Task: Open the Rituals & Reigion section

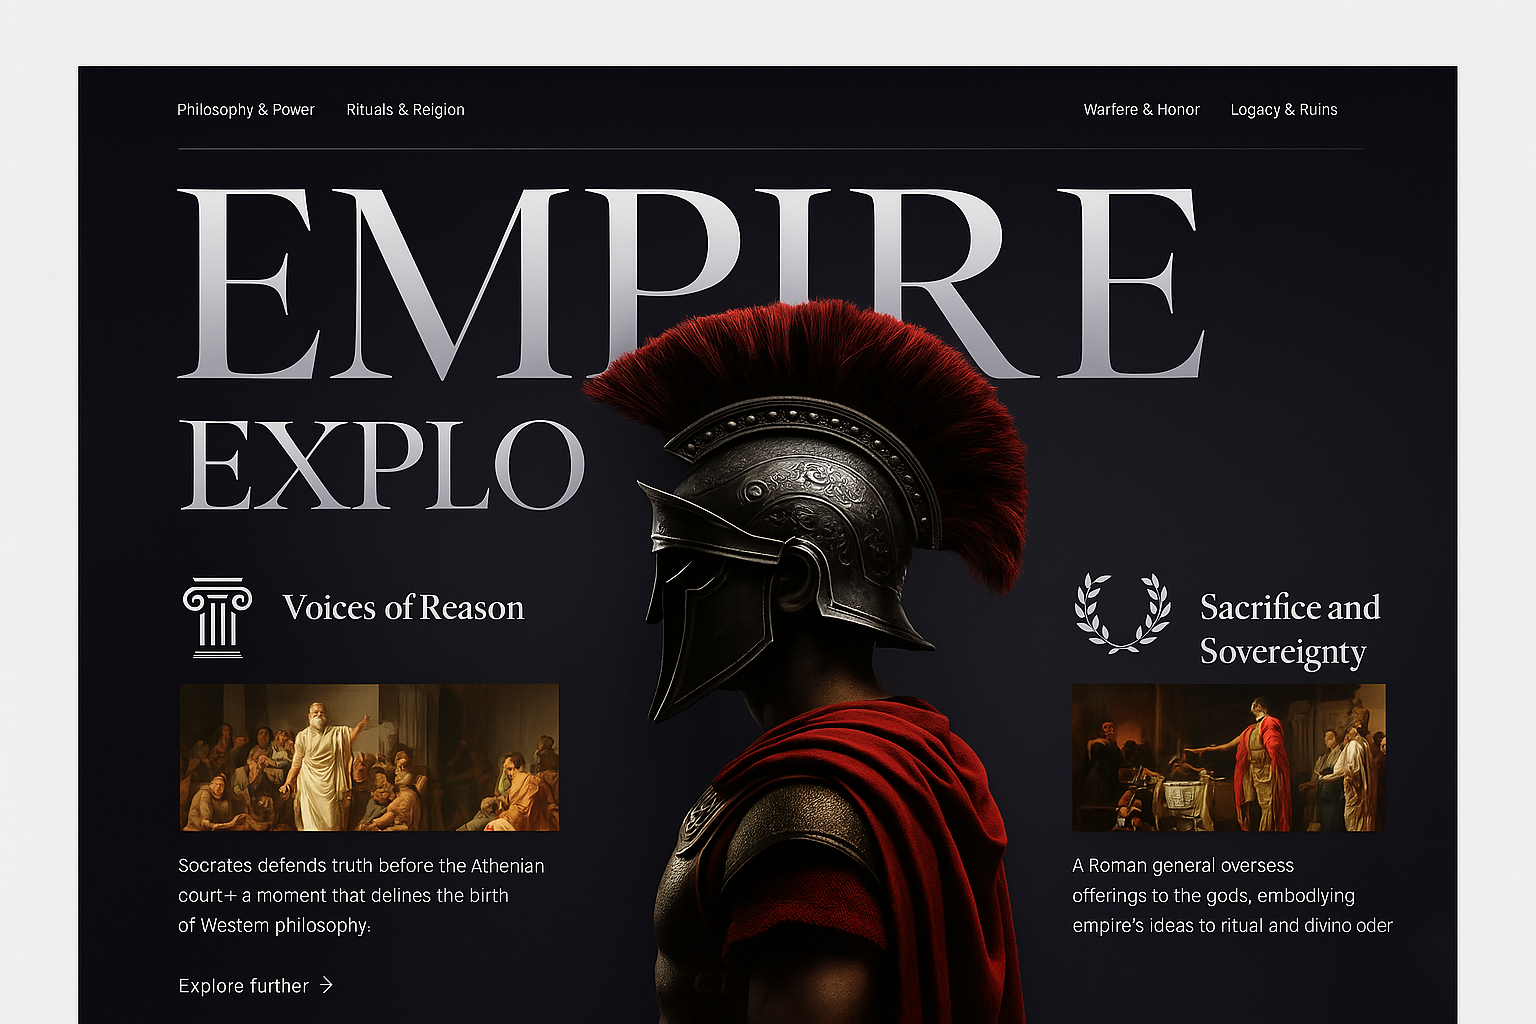Action: coord(405,109)
